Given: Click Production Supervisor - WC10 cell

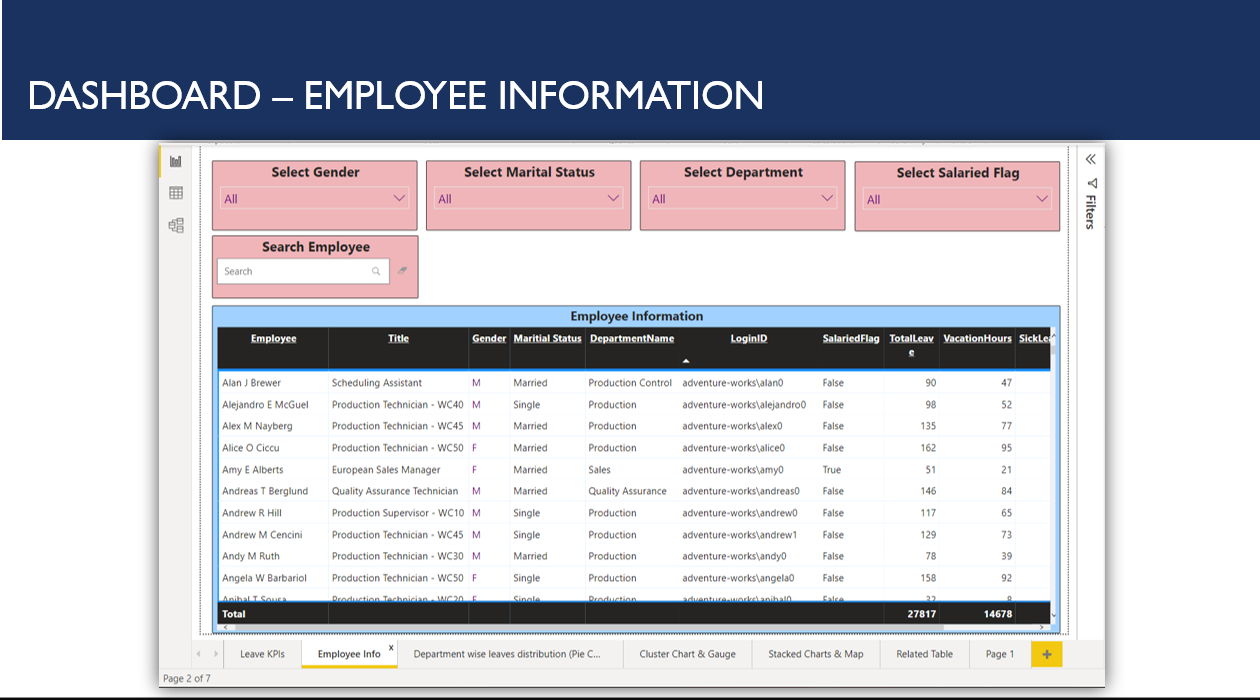Looking at the screenshot, I should 398,513.
